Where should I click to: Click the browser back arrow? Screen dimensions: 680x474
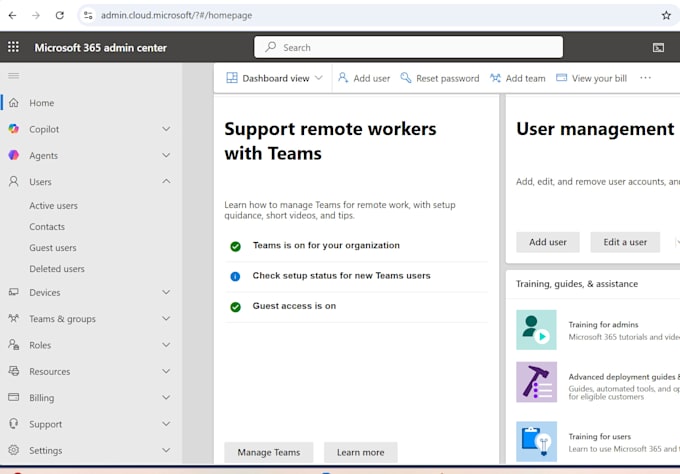click(x=12, y=15)
